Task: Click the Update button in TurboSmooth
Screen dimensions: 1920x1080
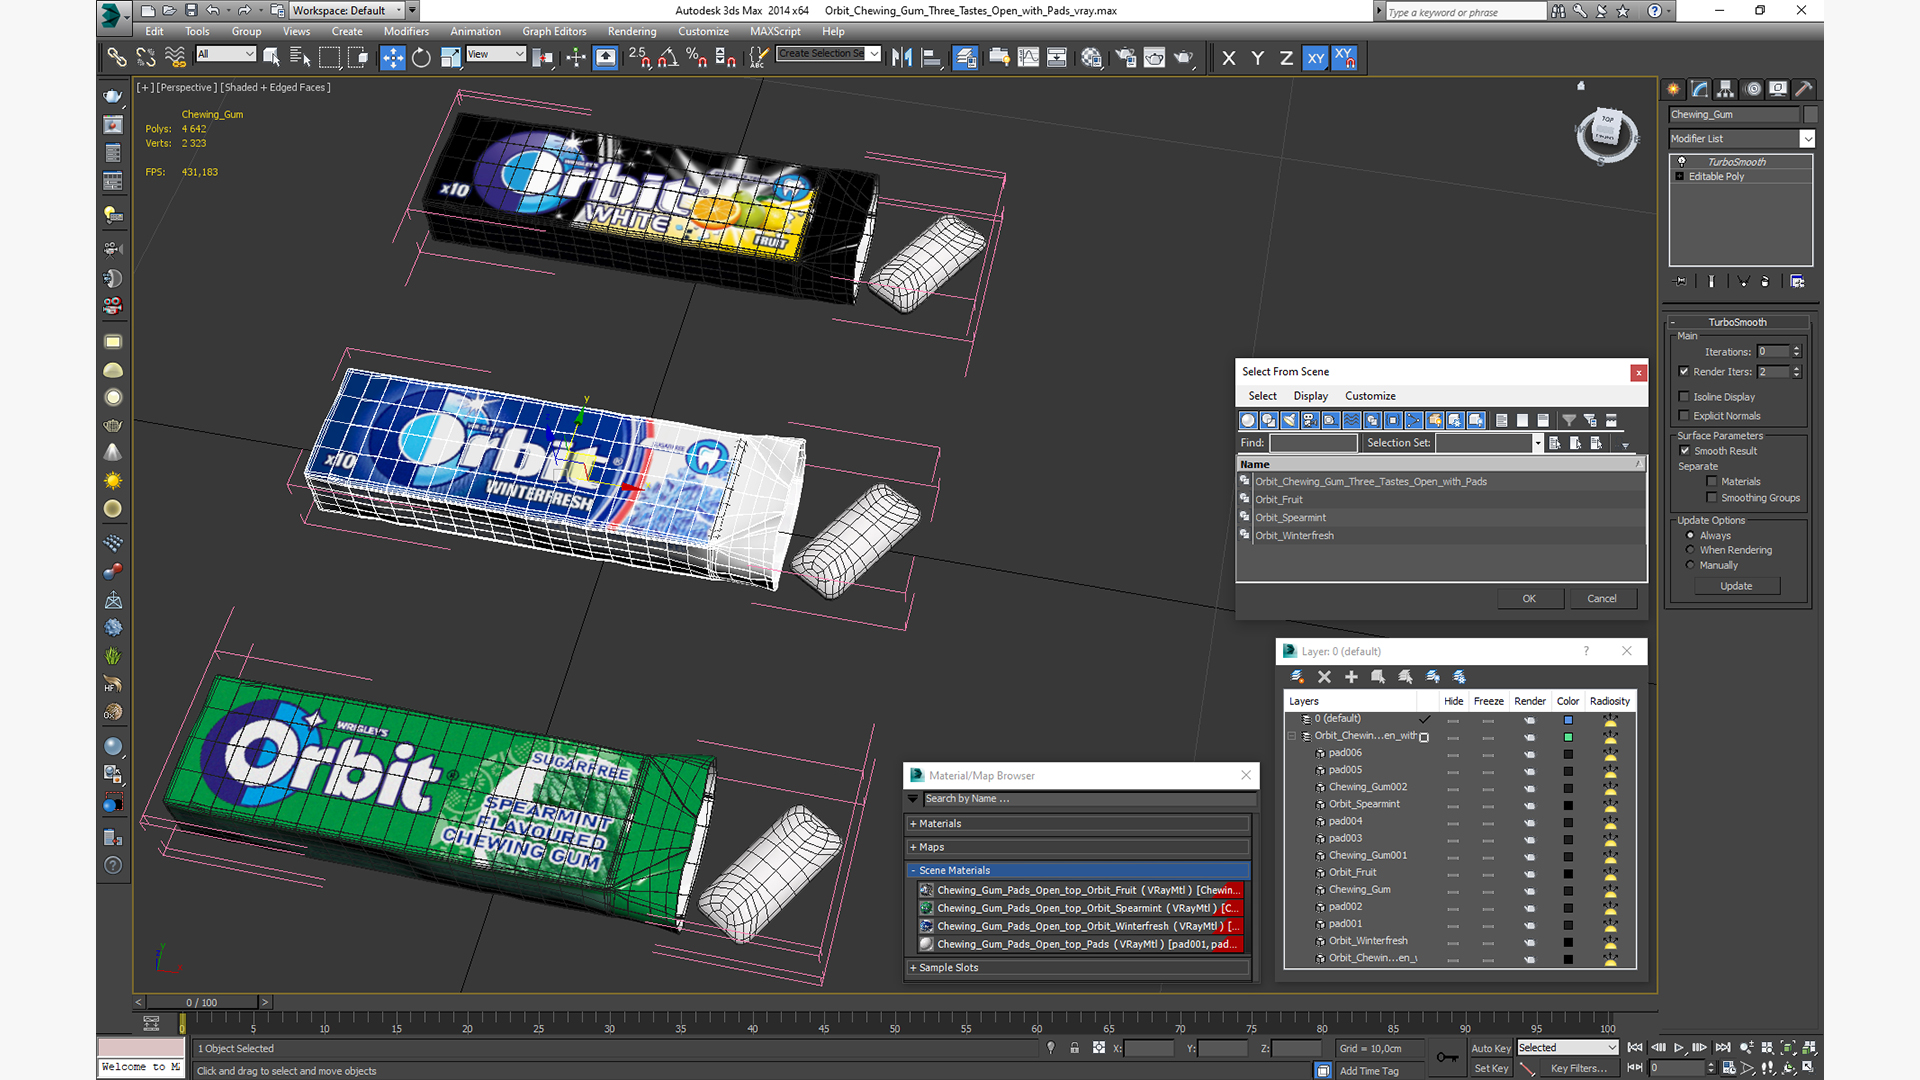Action: [x=1735, y=586]
